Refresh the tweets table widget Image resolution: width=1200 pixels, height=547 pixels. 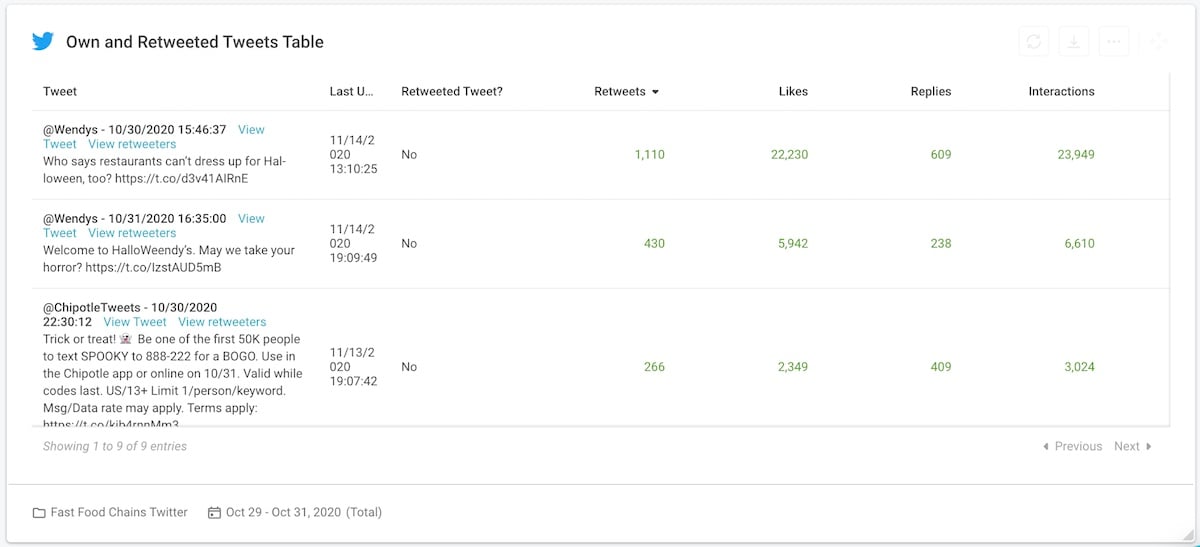pyautogui.click(x=1034, y=42)
